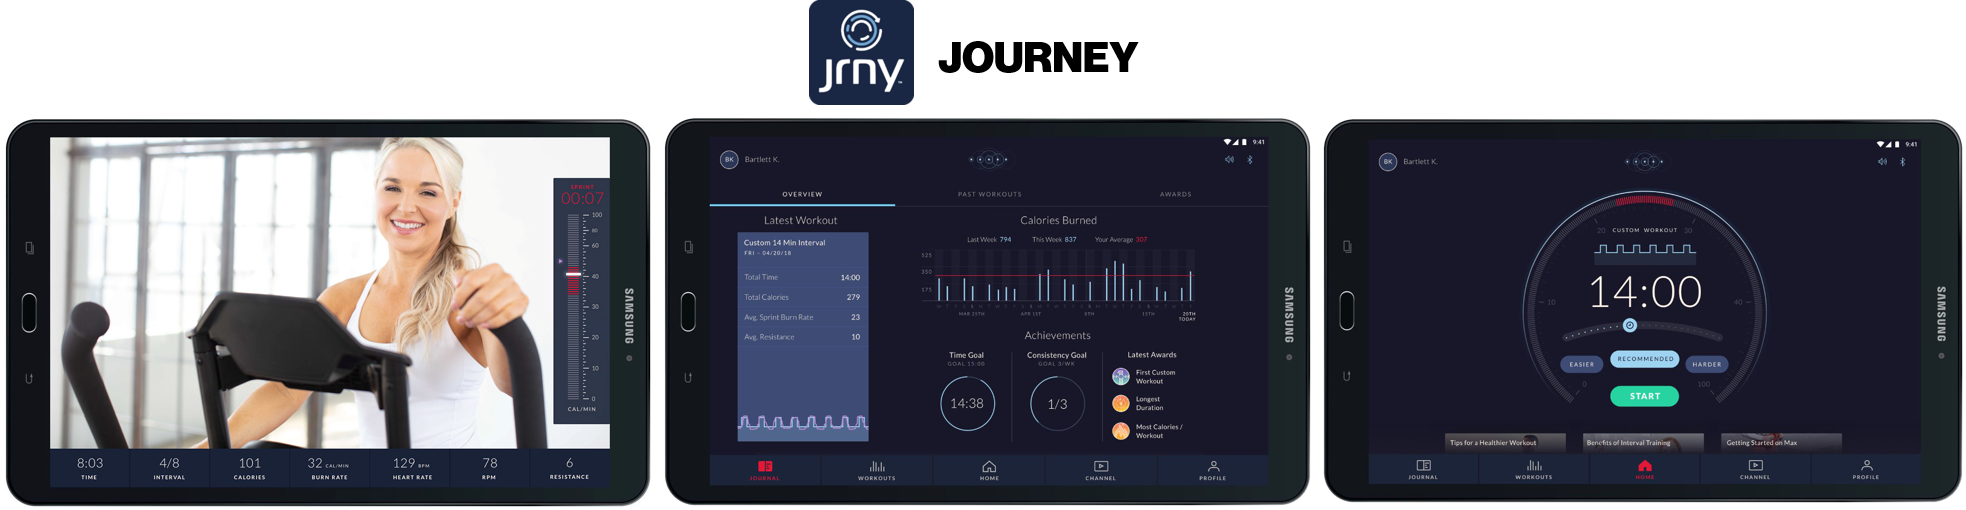Tap the JRNY top-center logo in right tablet
The width and height of the screenshot is (1966, 510).
1645,161
